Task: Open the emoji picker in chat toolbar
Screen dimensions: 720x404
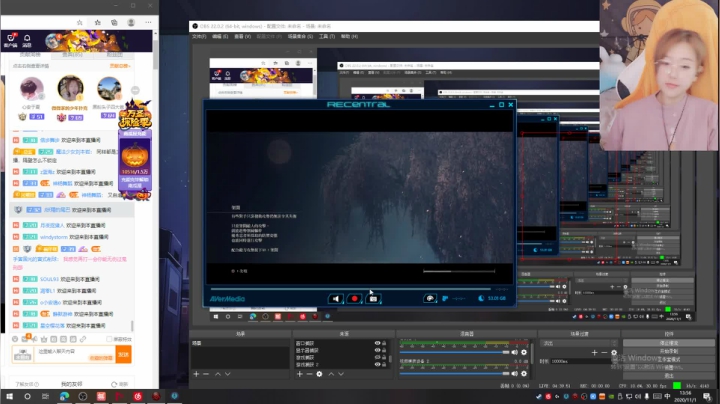Action: (x=15, y=339)
